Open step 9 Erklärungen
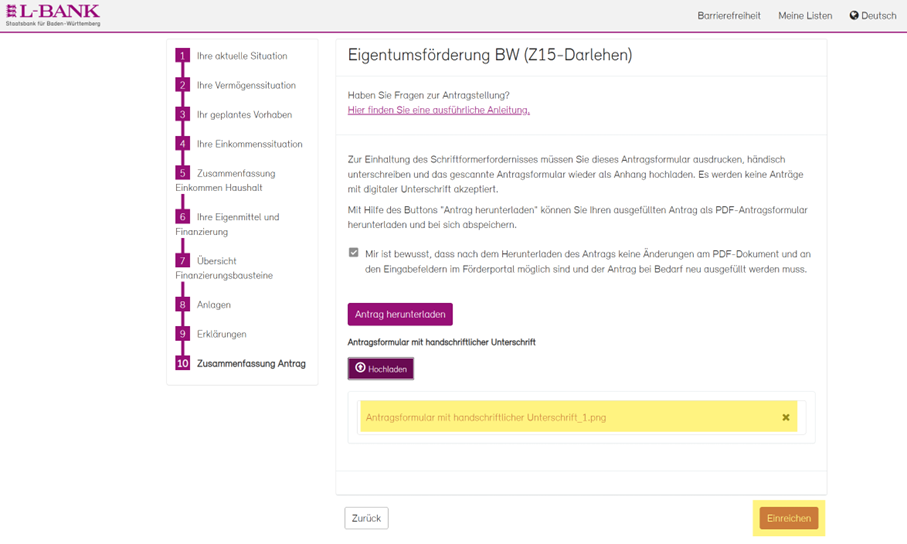 pyautogui.click(x=221, y=334)
